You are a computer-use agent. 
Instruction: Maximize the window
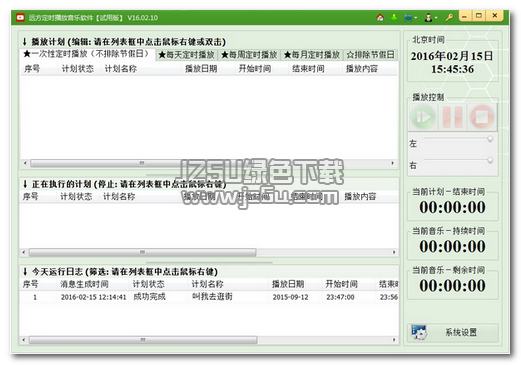tap(479, 16)
